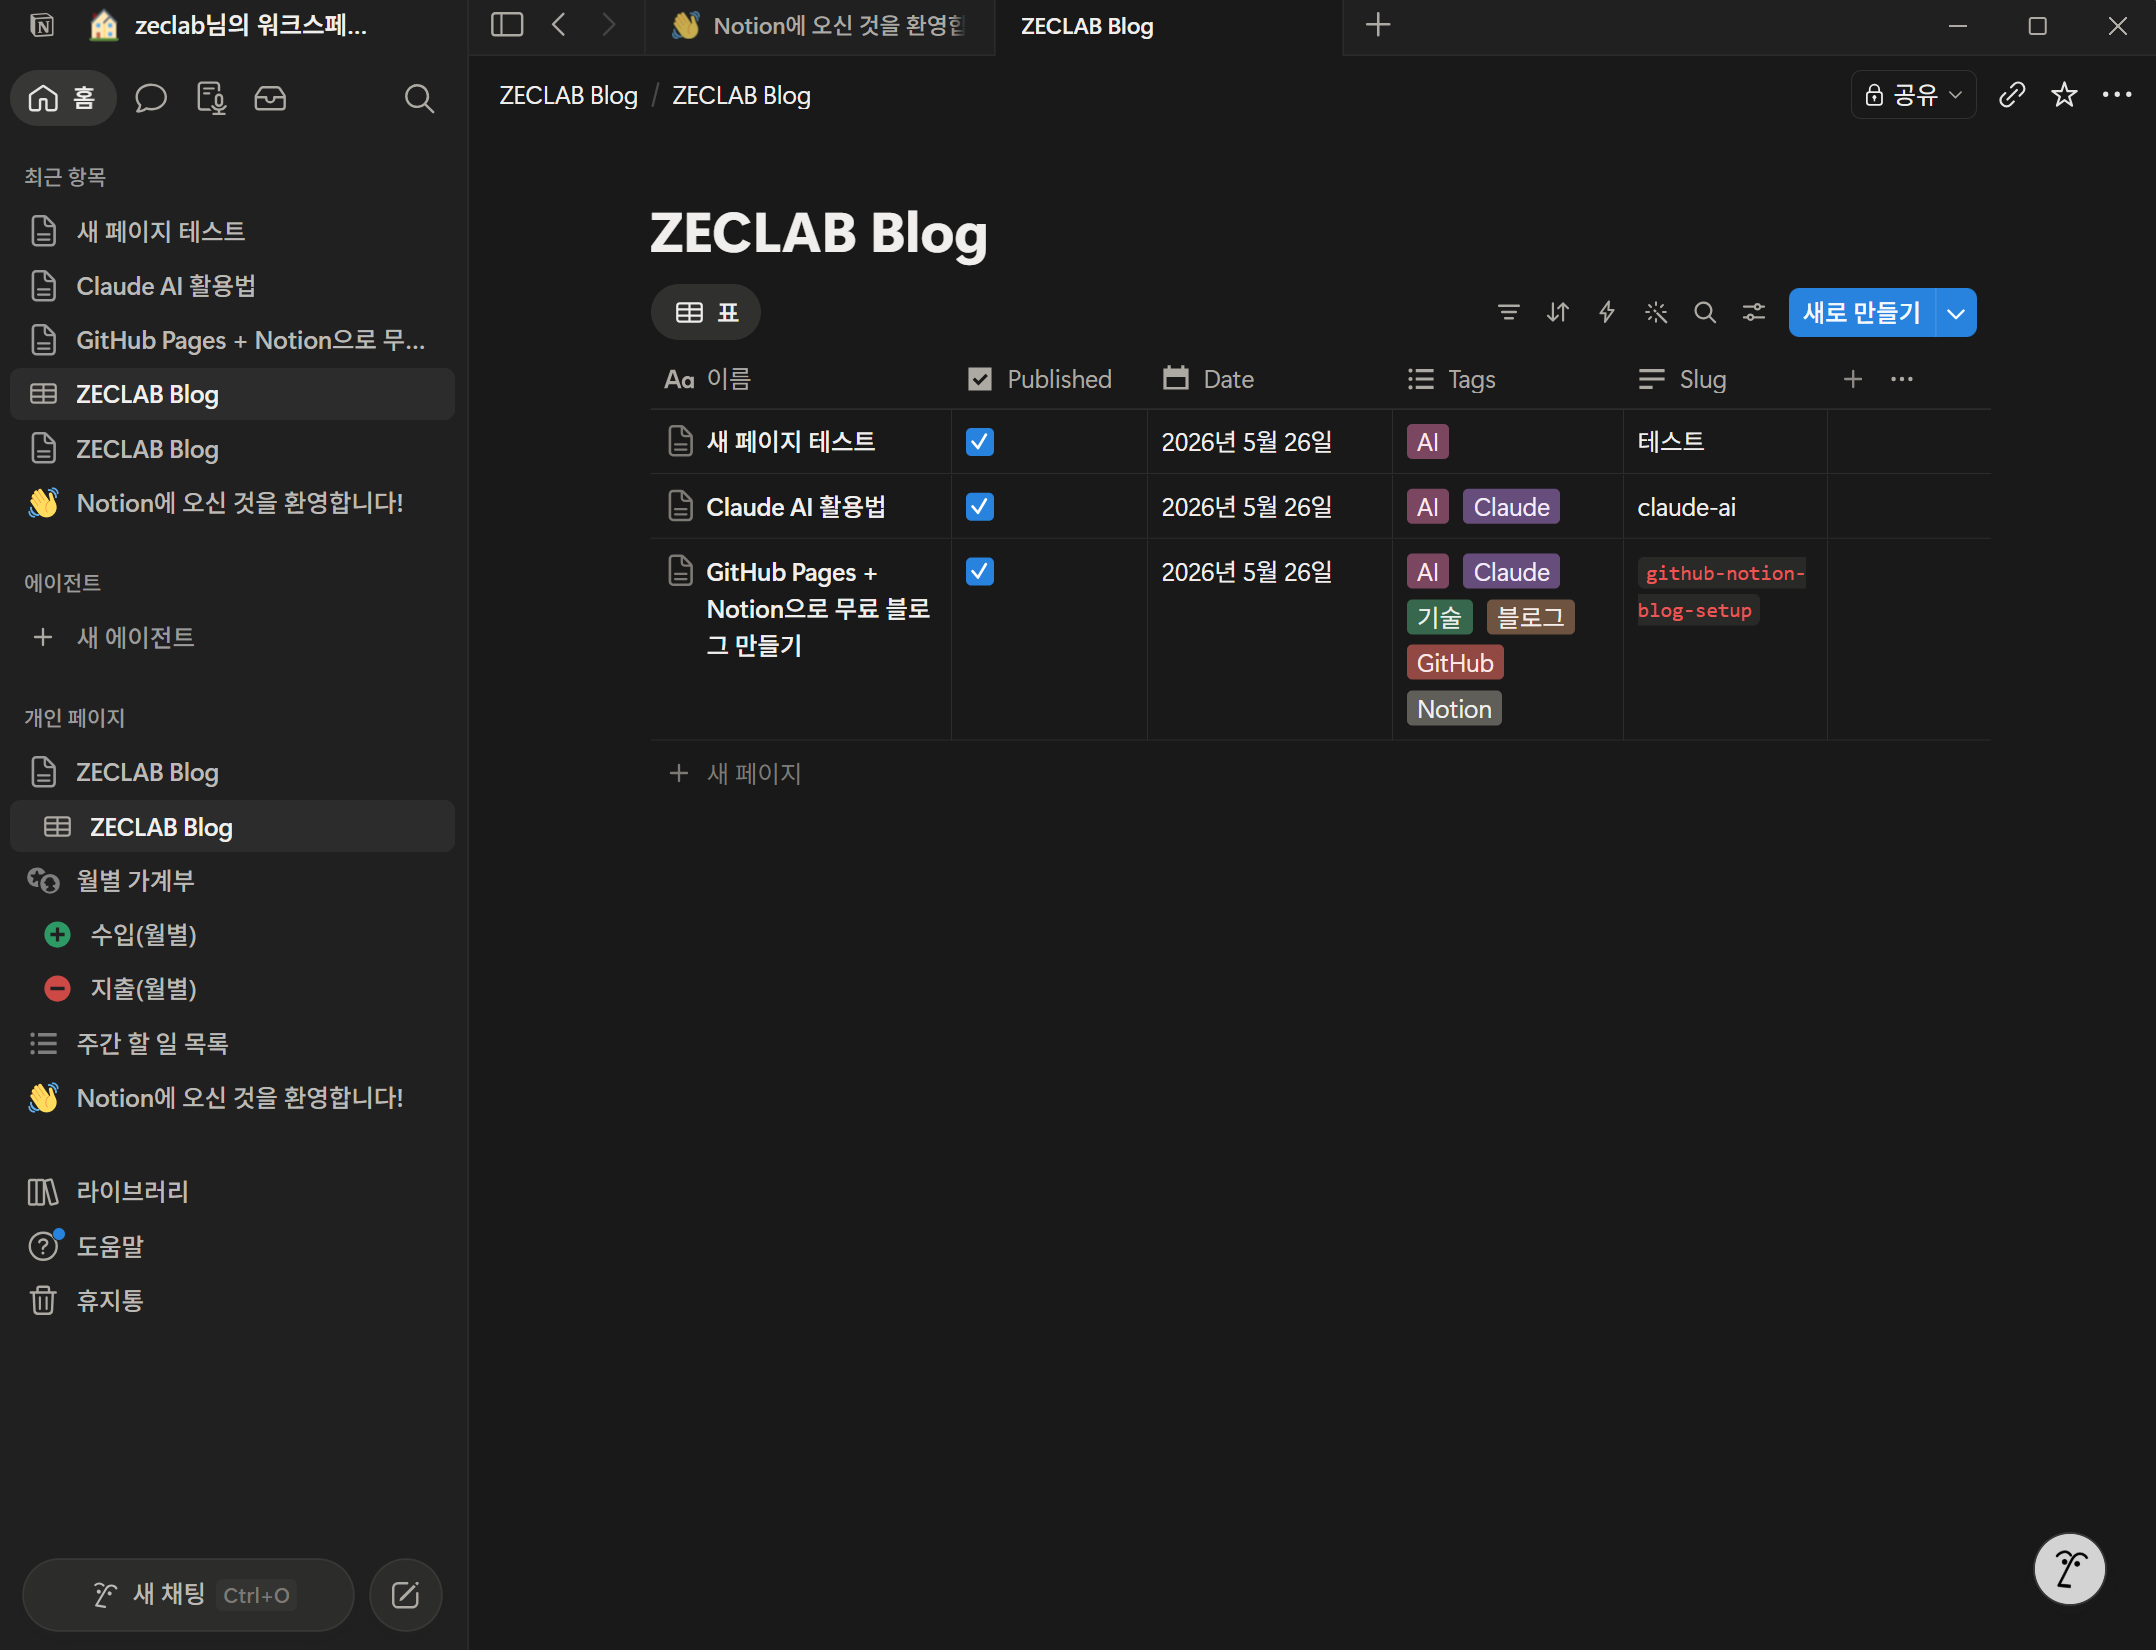The height and width of the screenshot is (1650, 2156).
Task: Click the claude-ai slug cell
Action: (x=1725, y=507)
